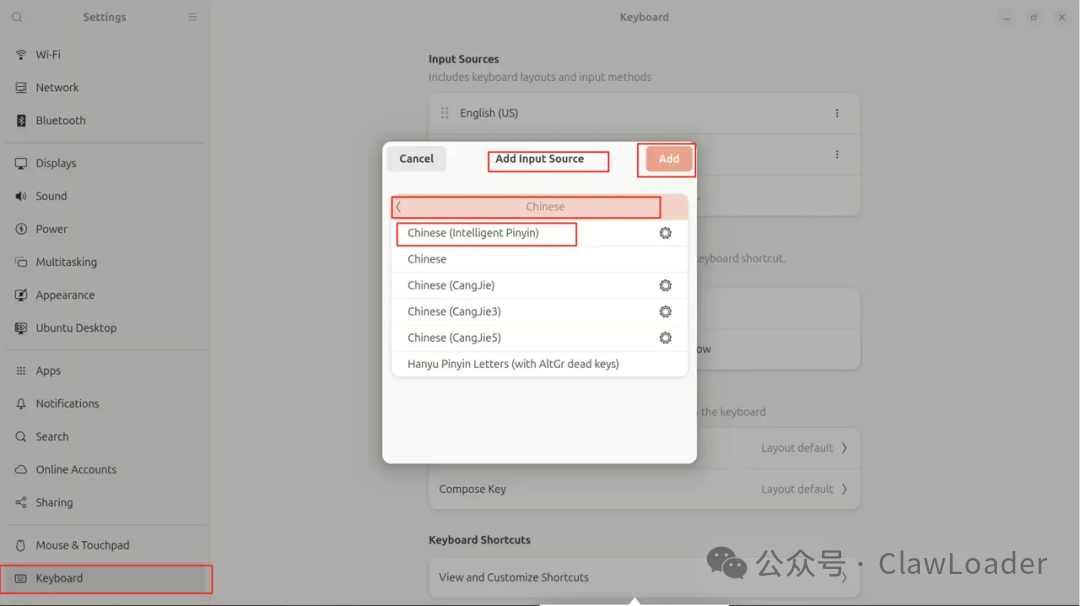Open the Wi-Fi settings panel

pyautogui.click(x=105, y=54)
